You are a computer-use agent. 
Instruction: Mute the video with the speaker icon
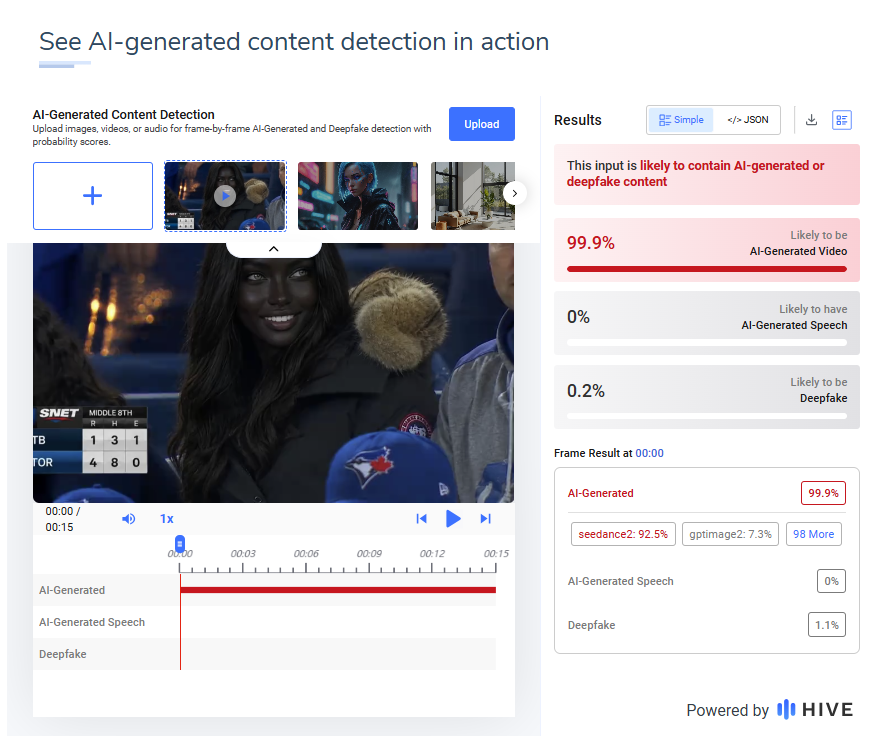(128, 519)
